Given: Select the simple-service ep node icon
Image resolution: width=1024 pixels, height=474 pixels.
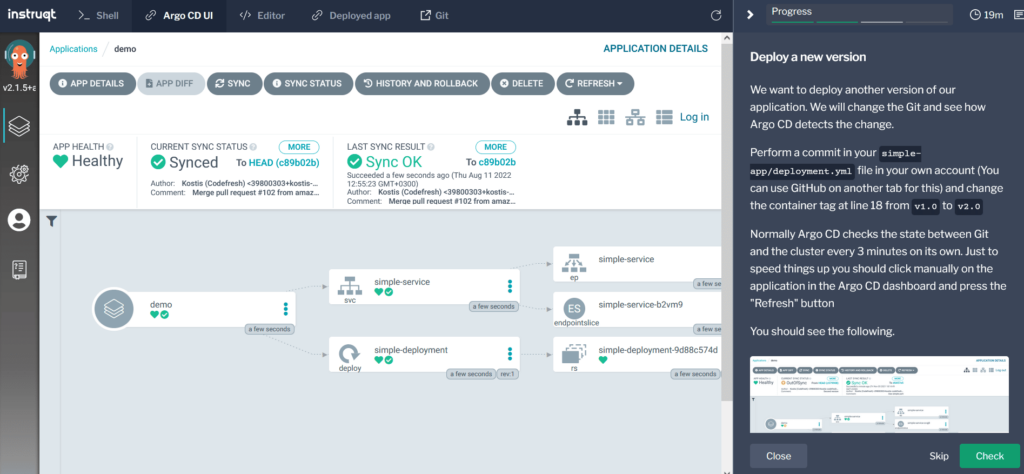Looking at the screenshot, I should tap(573, 263).
